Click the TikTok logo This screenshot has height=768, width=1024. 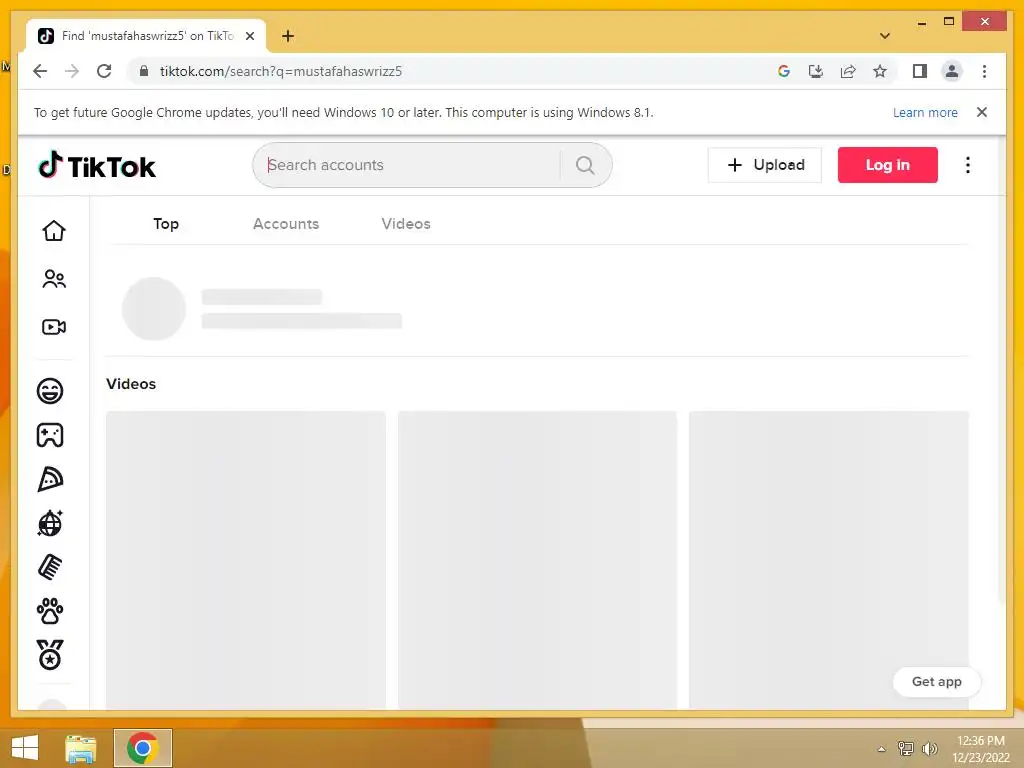coord(97,166)
